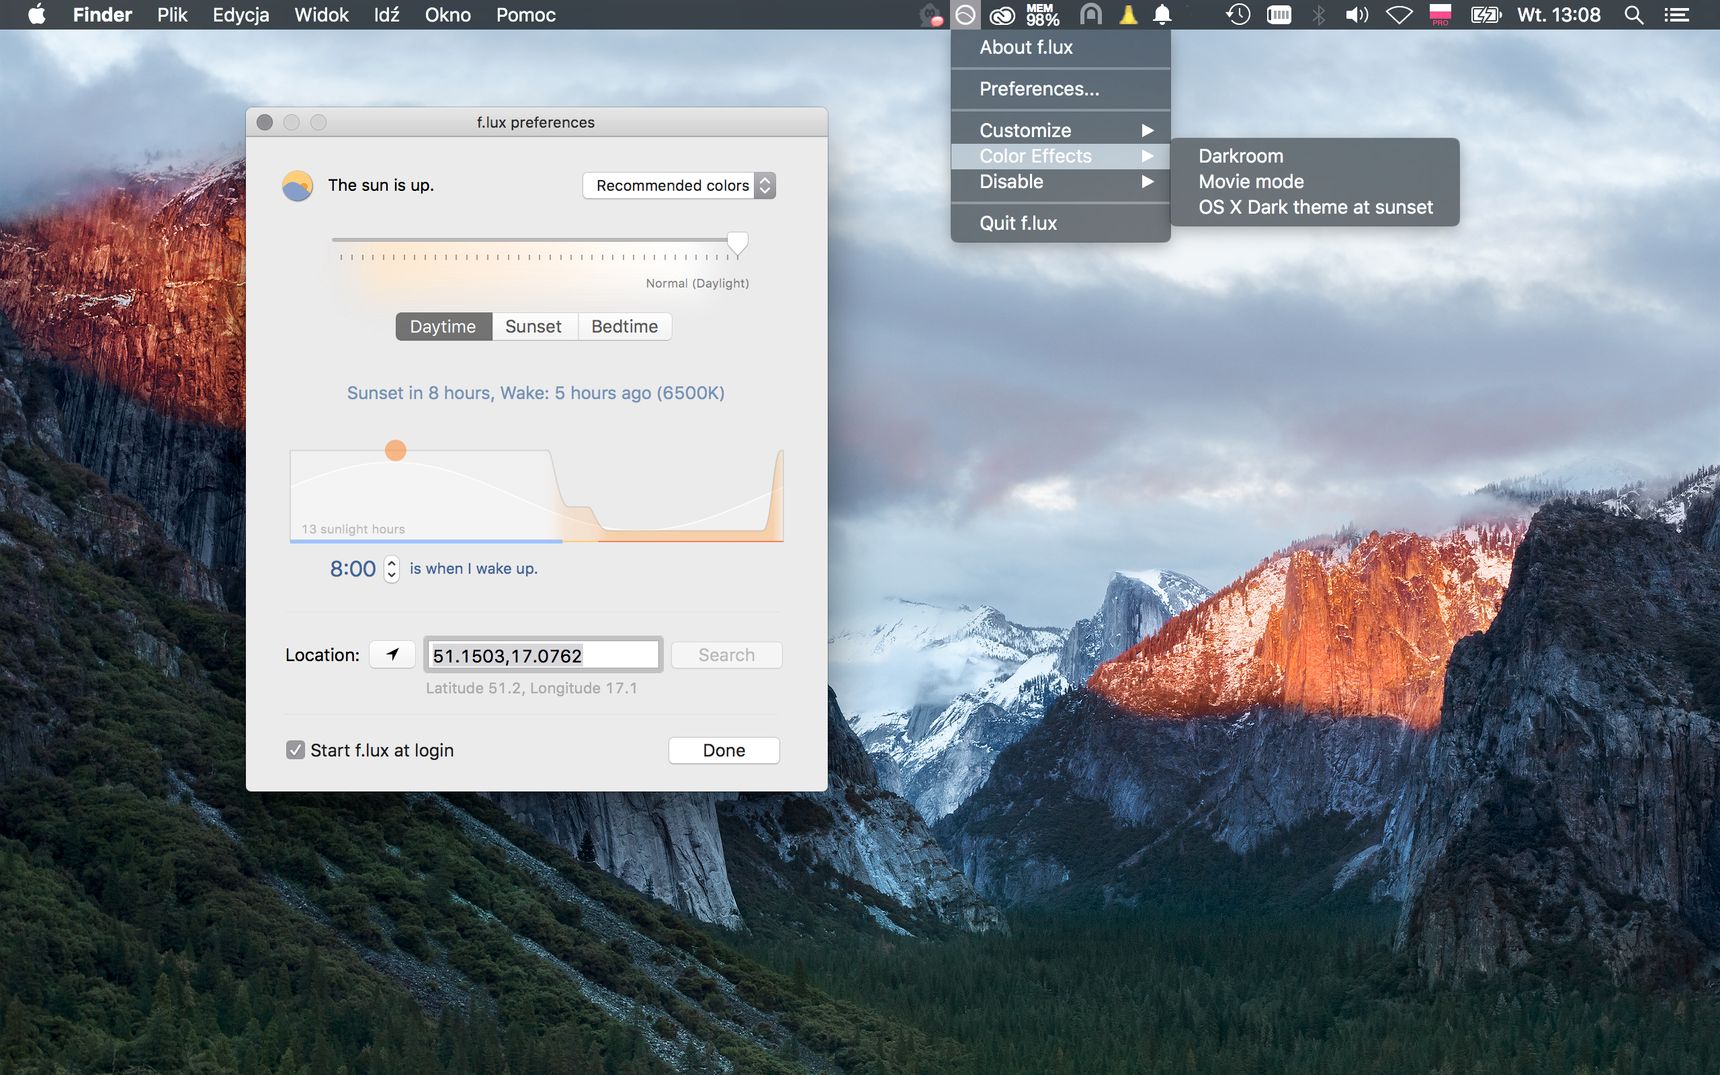Image resolution: width=1720 pixels, height=1075 pixels.
Task: Enable Darkroom color effect
Action: (1314, 156)
